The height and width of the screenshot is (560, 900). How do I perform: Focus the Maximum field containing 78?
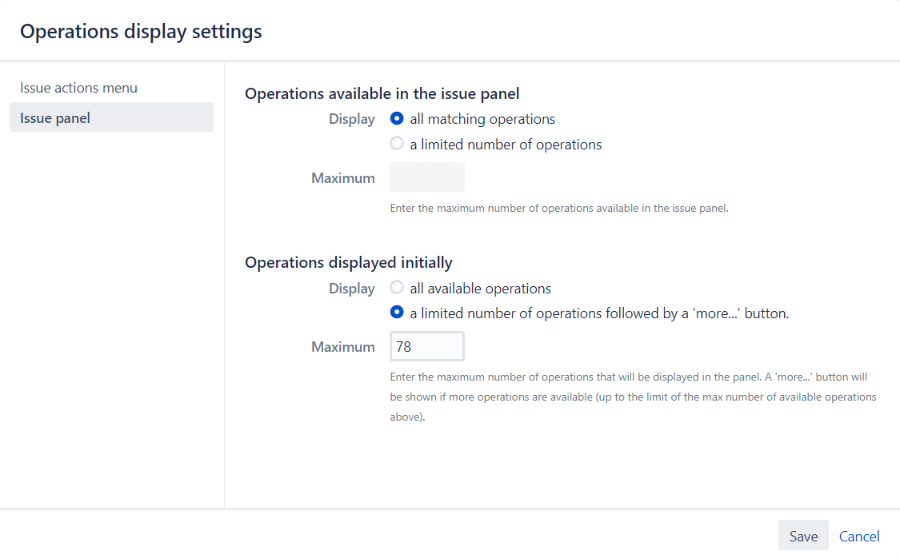point(427,347)
